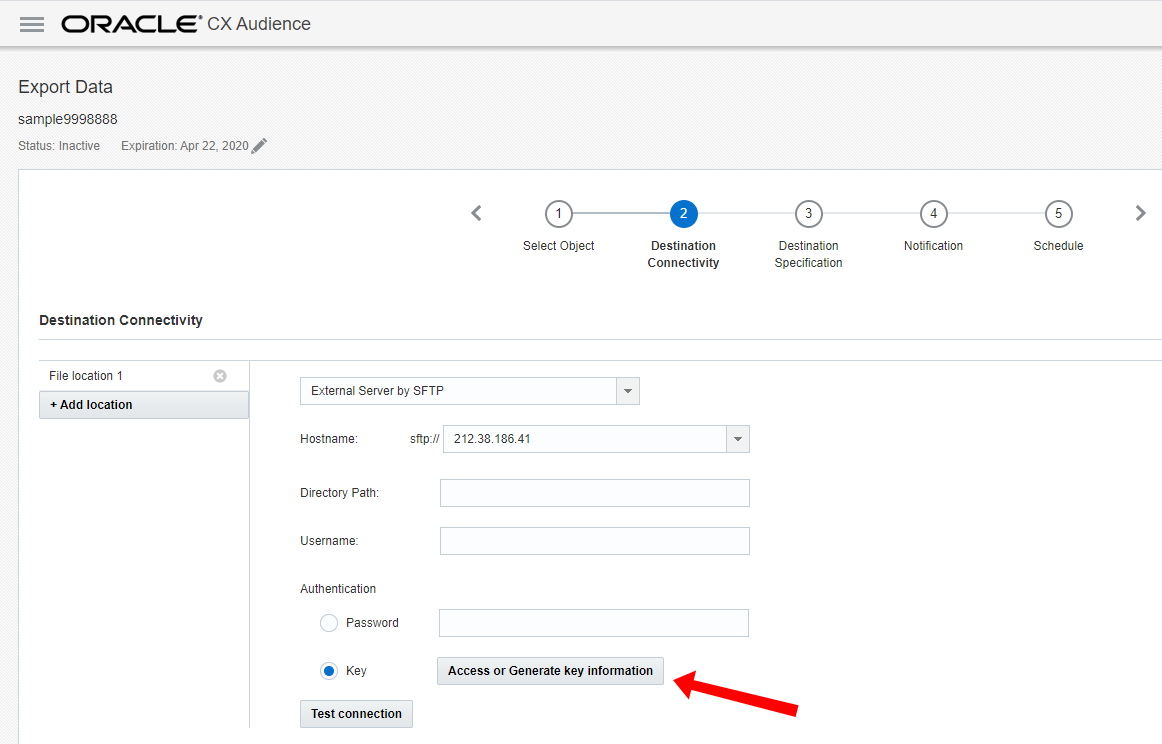
Task: Remove File location 1 with delete icon
Action: click(x=219, y=375)
